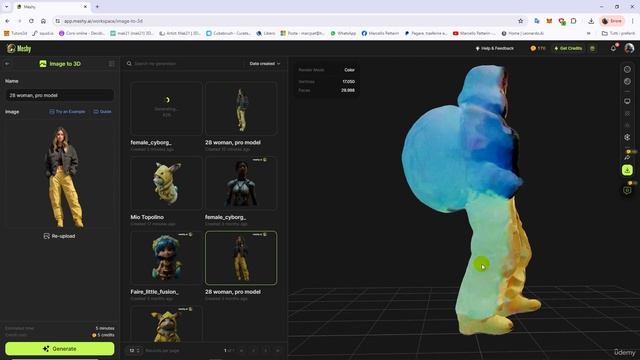Viewport: 640px width, 360px height.
Task: Click the display screen icon in the viewer toolbar
Action: pyautogui.click(x=627, y=101)
